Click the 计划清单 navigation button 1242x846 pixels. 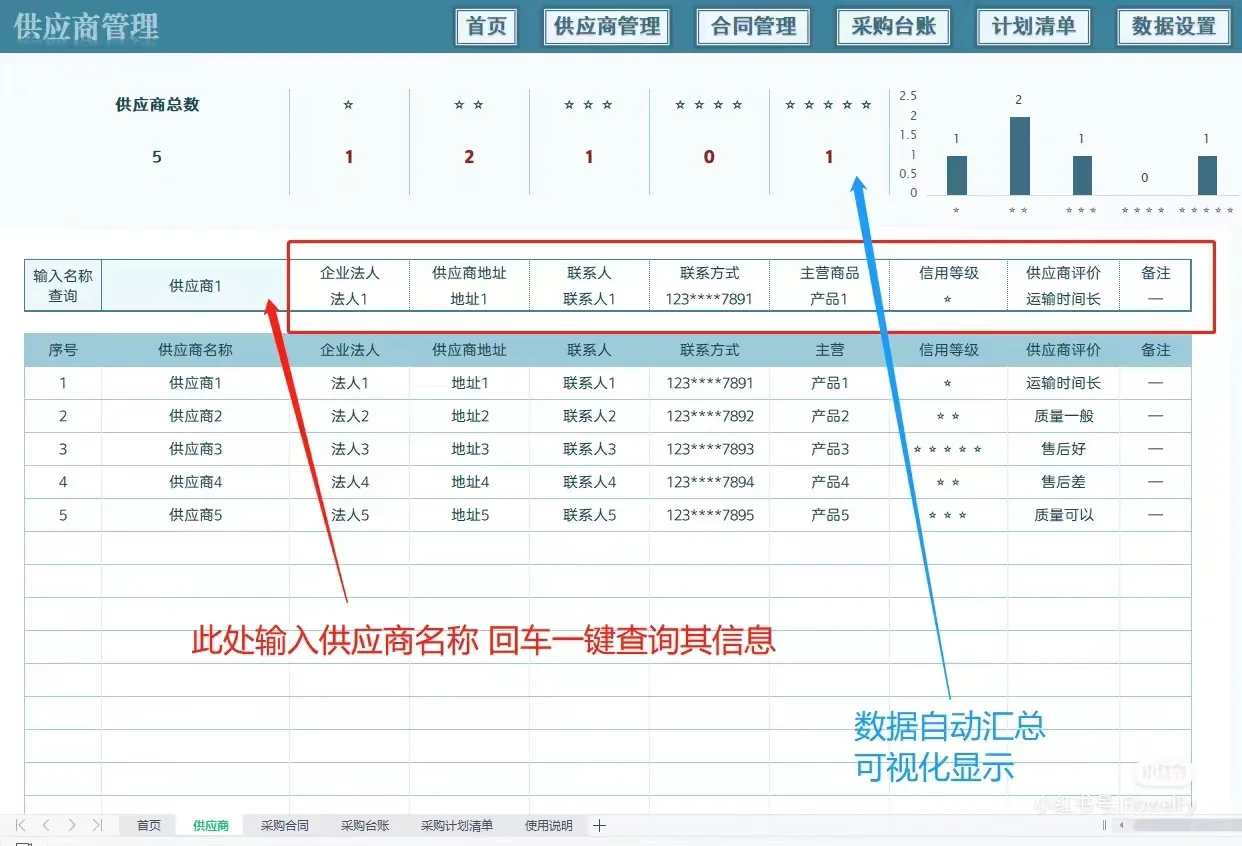[x=1033, y=27]
